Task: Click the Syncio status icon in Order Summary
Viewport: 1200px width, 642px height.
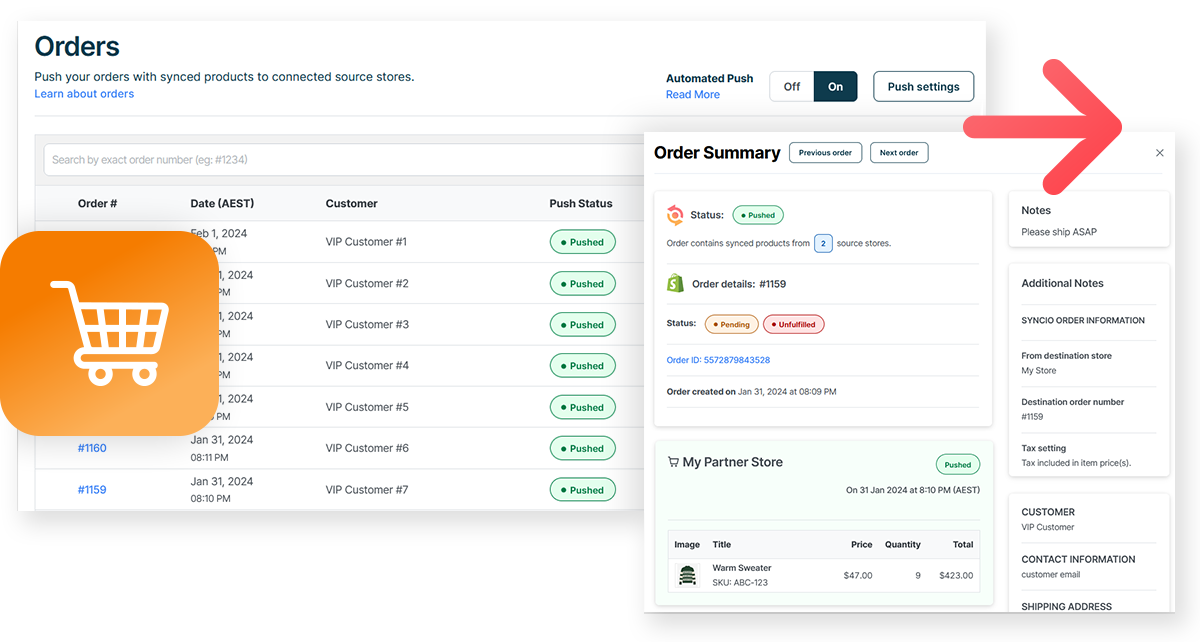Action: click(676, 214)
